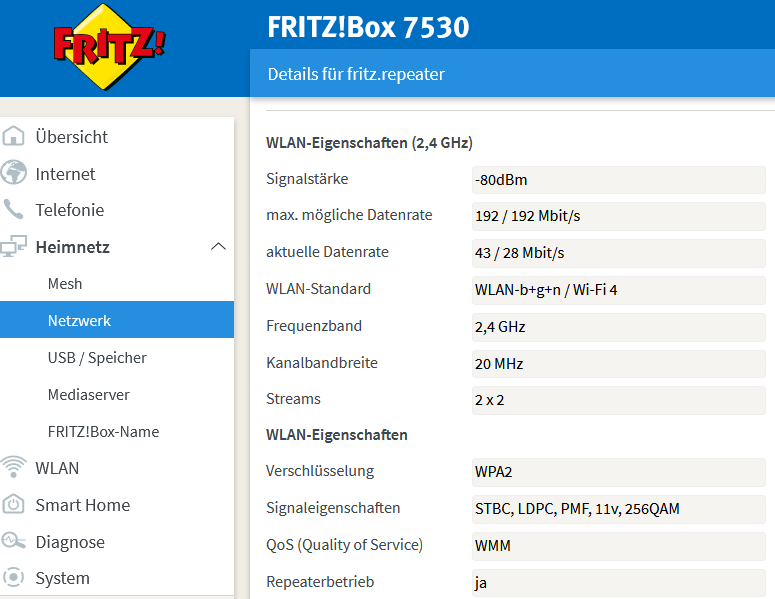
Task: Click the Frequenzband field showing 2,4 GHz
Action: [x=619, y=327]
